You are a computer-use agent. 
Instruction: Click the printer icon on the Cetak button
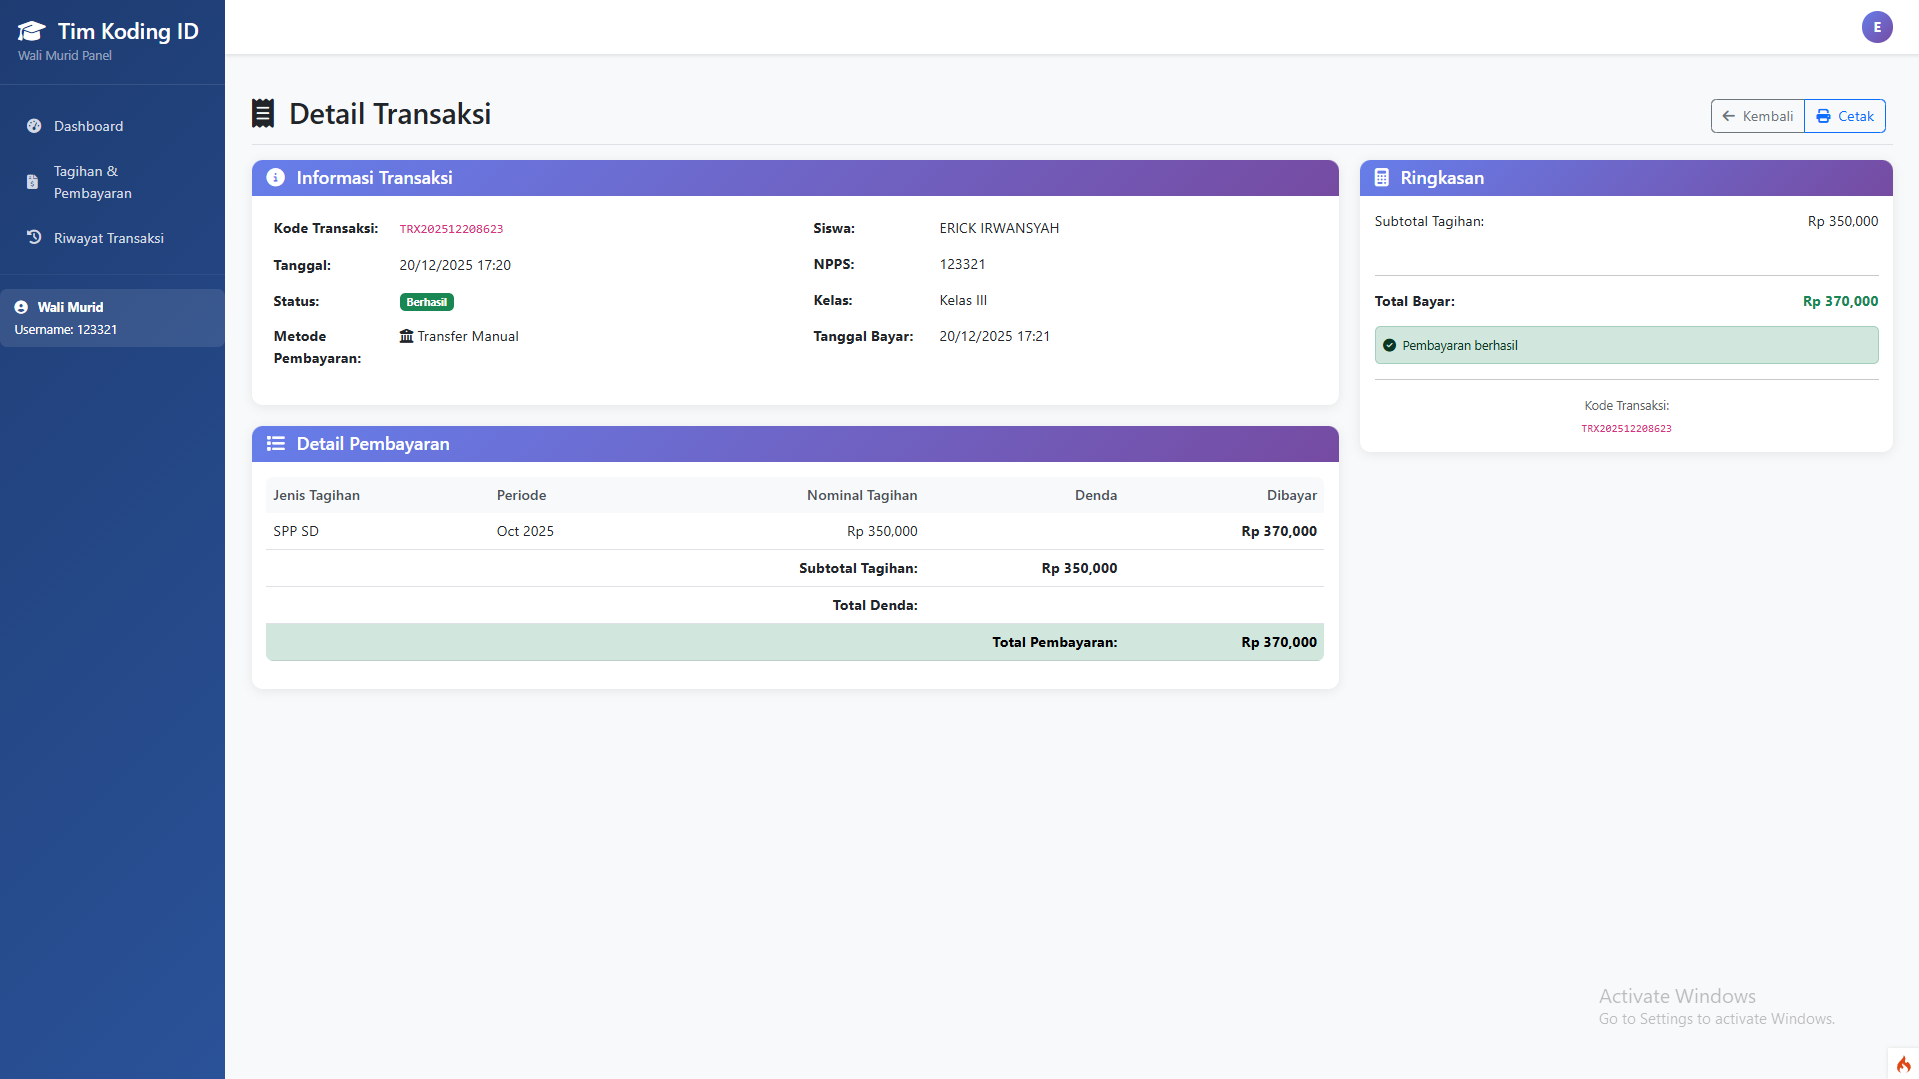click(x=1824, y=115)
